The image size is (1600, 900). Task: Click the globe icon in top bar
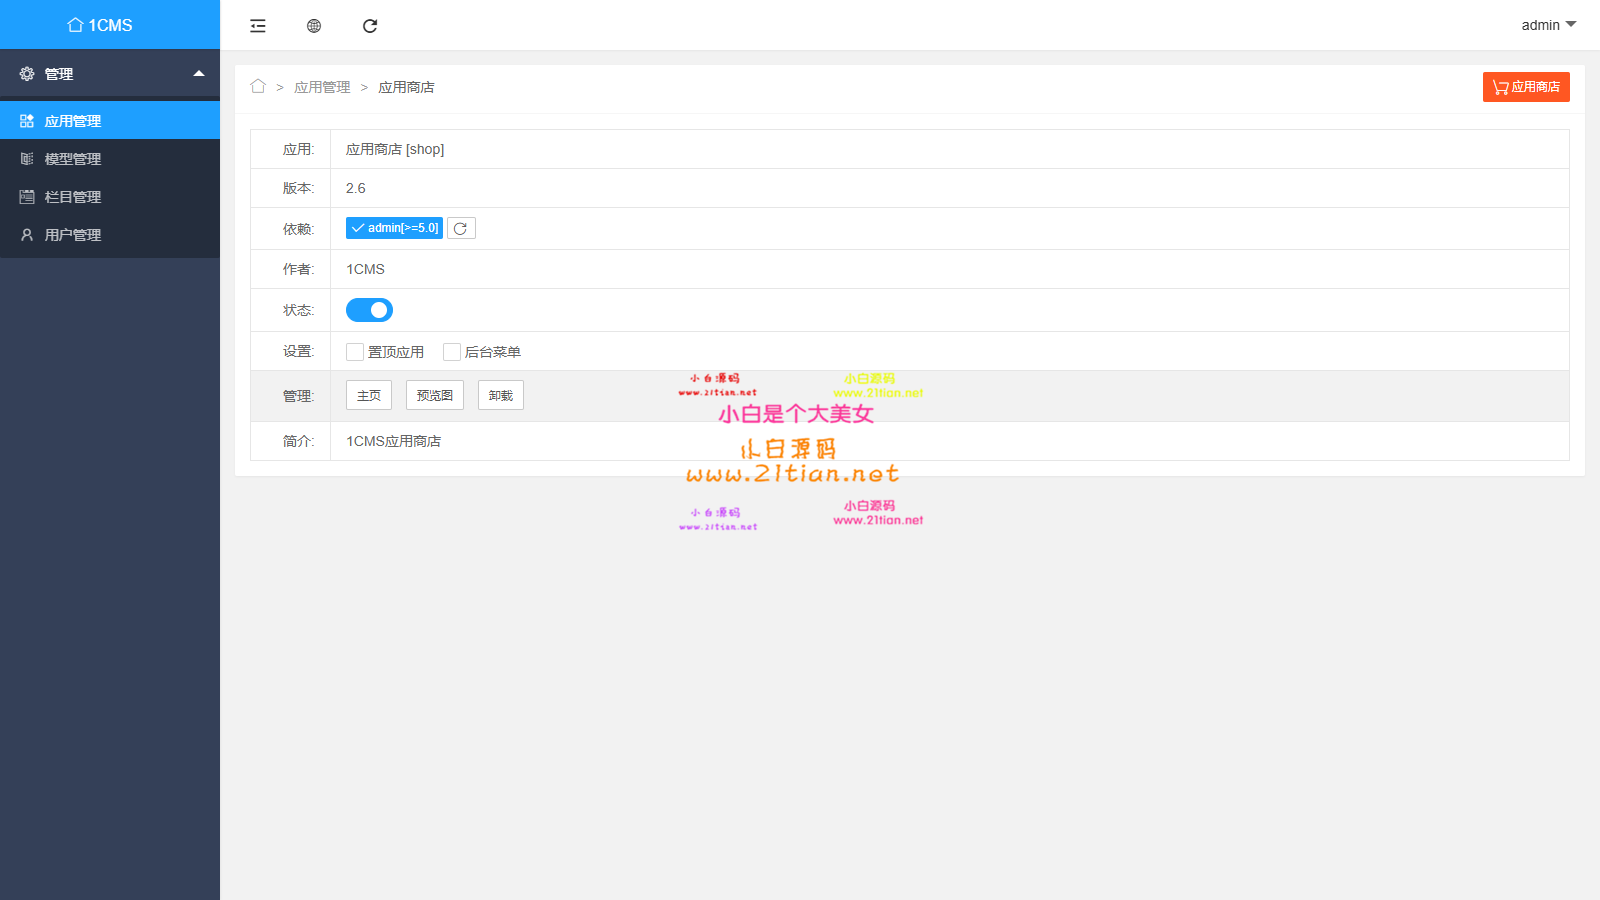(x=314, y=26)
